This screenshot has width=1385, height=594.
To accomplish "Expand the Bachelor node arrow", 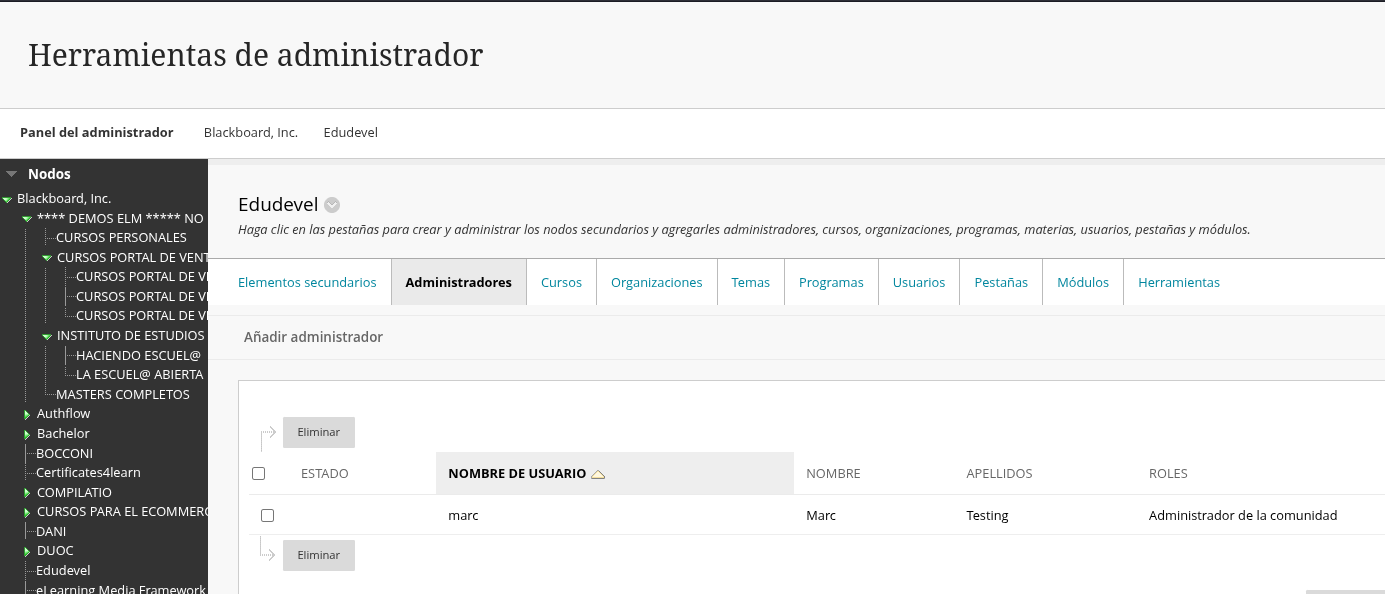I will [27, 434].
